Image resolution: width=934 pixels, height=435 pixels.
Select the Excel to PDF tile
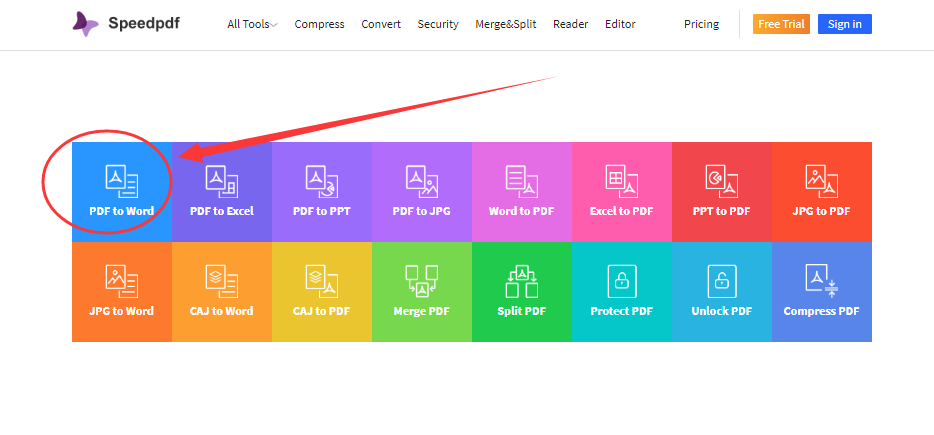point(622,192)
